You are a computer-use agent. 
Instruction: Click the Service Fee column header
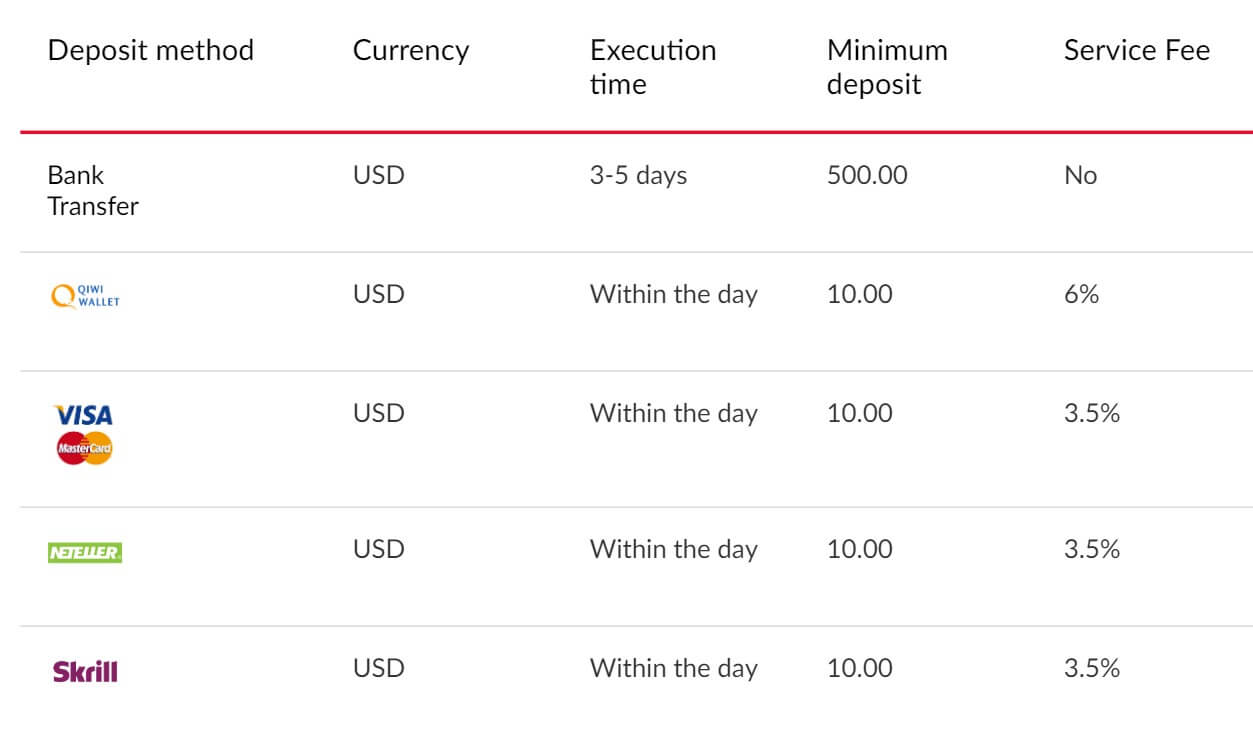pos(1137,50)
